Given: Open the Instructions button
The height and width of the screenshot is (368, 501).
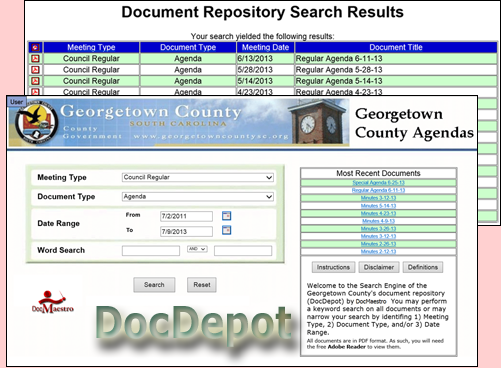Looking at the screenshot, I should (x=333, y=267).
